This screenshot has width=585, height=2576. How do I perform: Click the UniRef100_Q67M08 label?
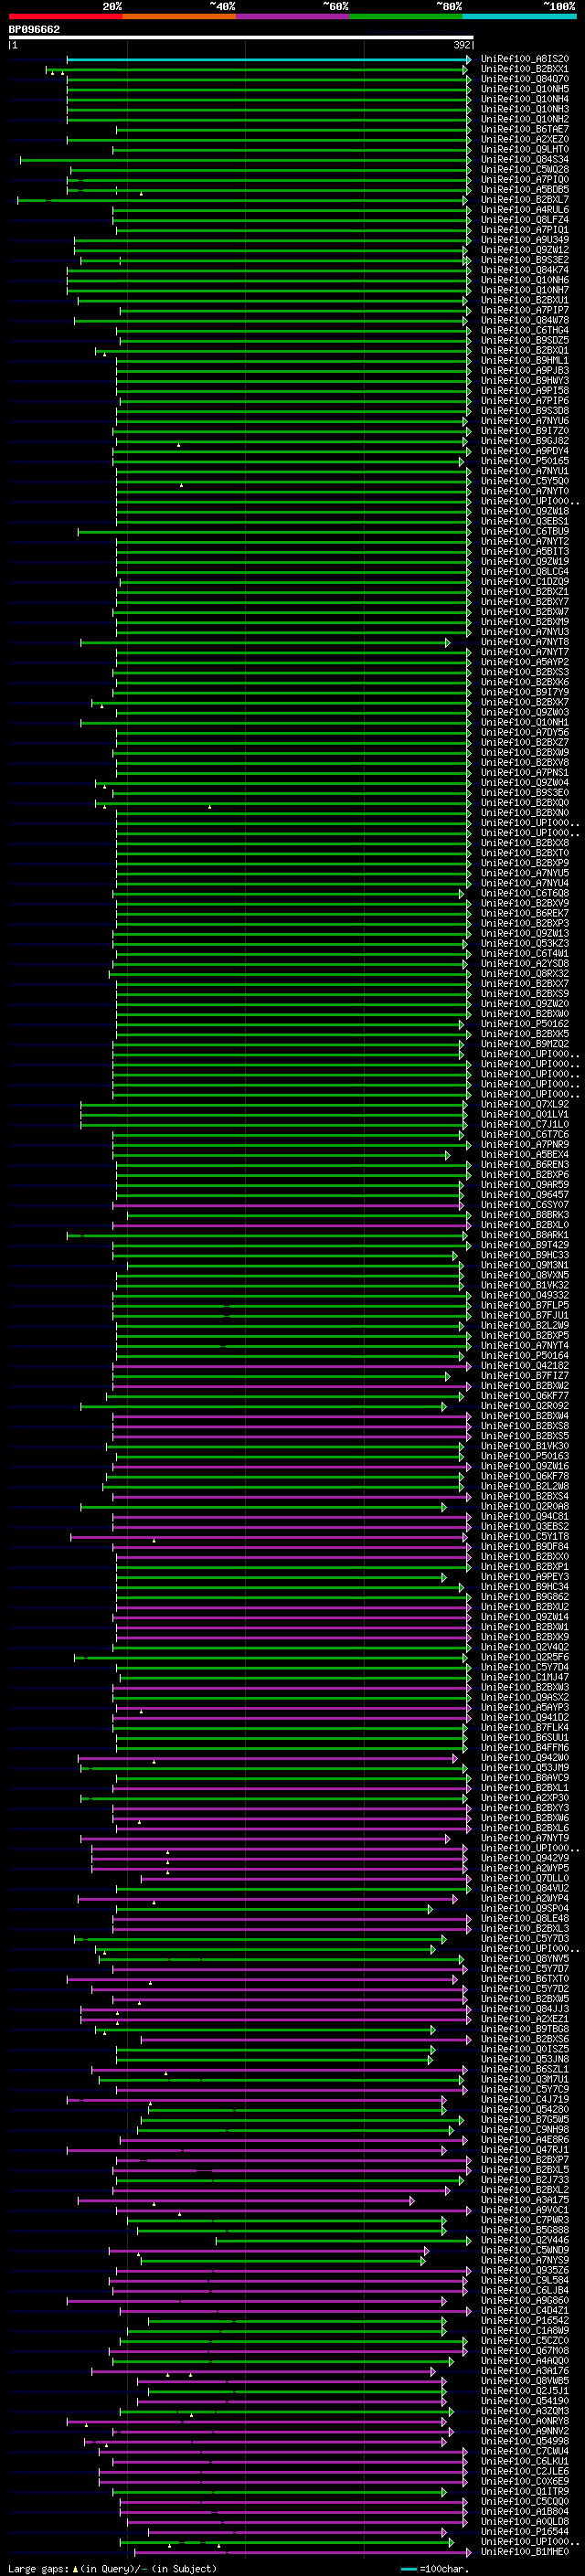[525, 2350]
